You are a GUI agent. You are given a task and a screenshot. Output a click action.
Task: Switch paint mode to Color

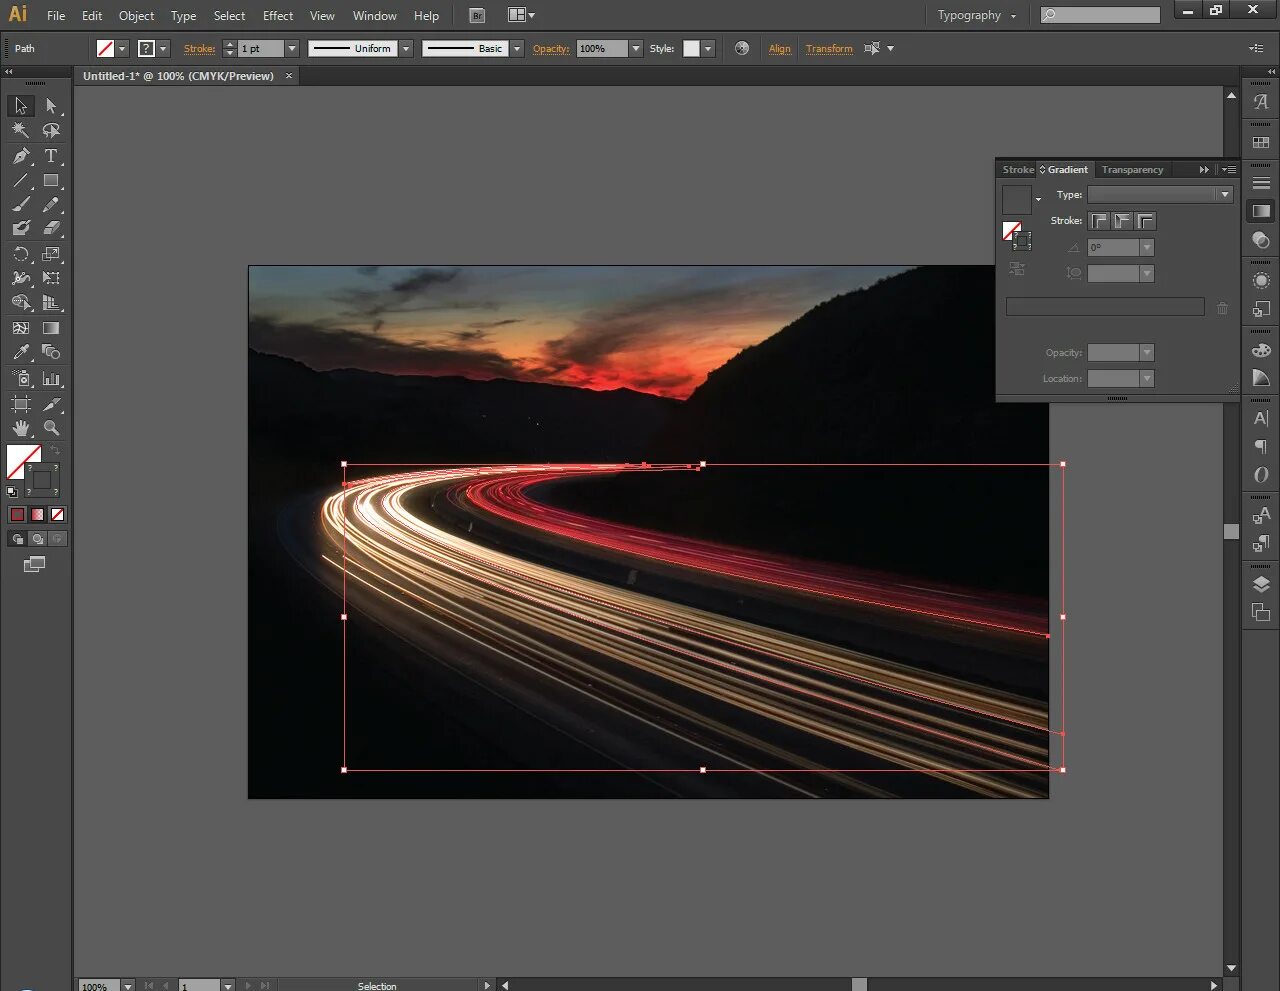17,514
